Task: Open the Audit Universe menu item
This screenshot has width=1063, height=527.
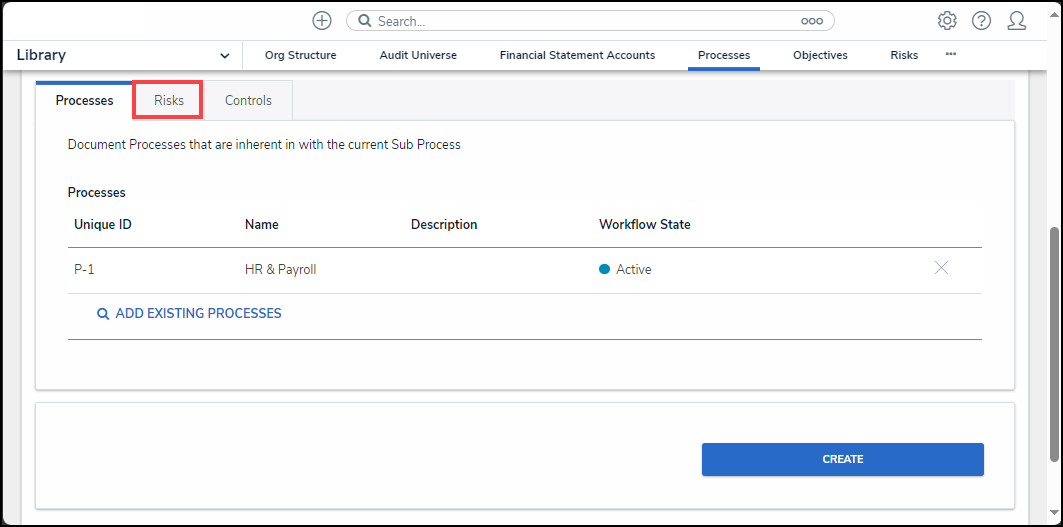Action: coord(418,55)
